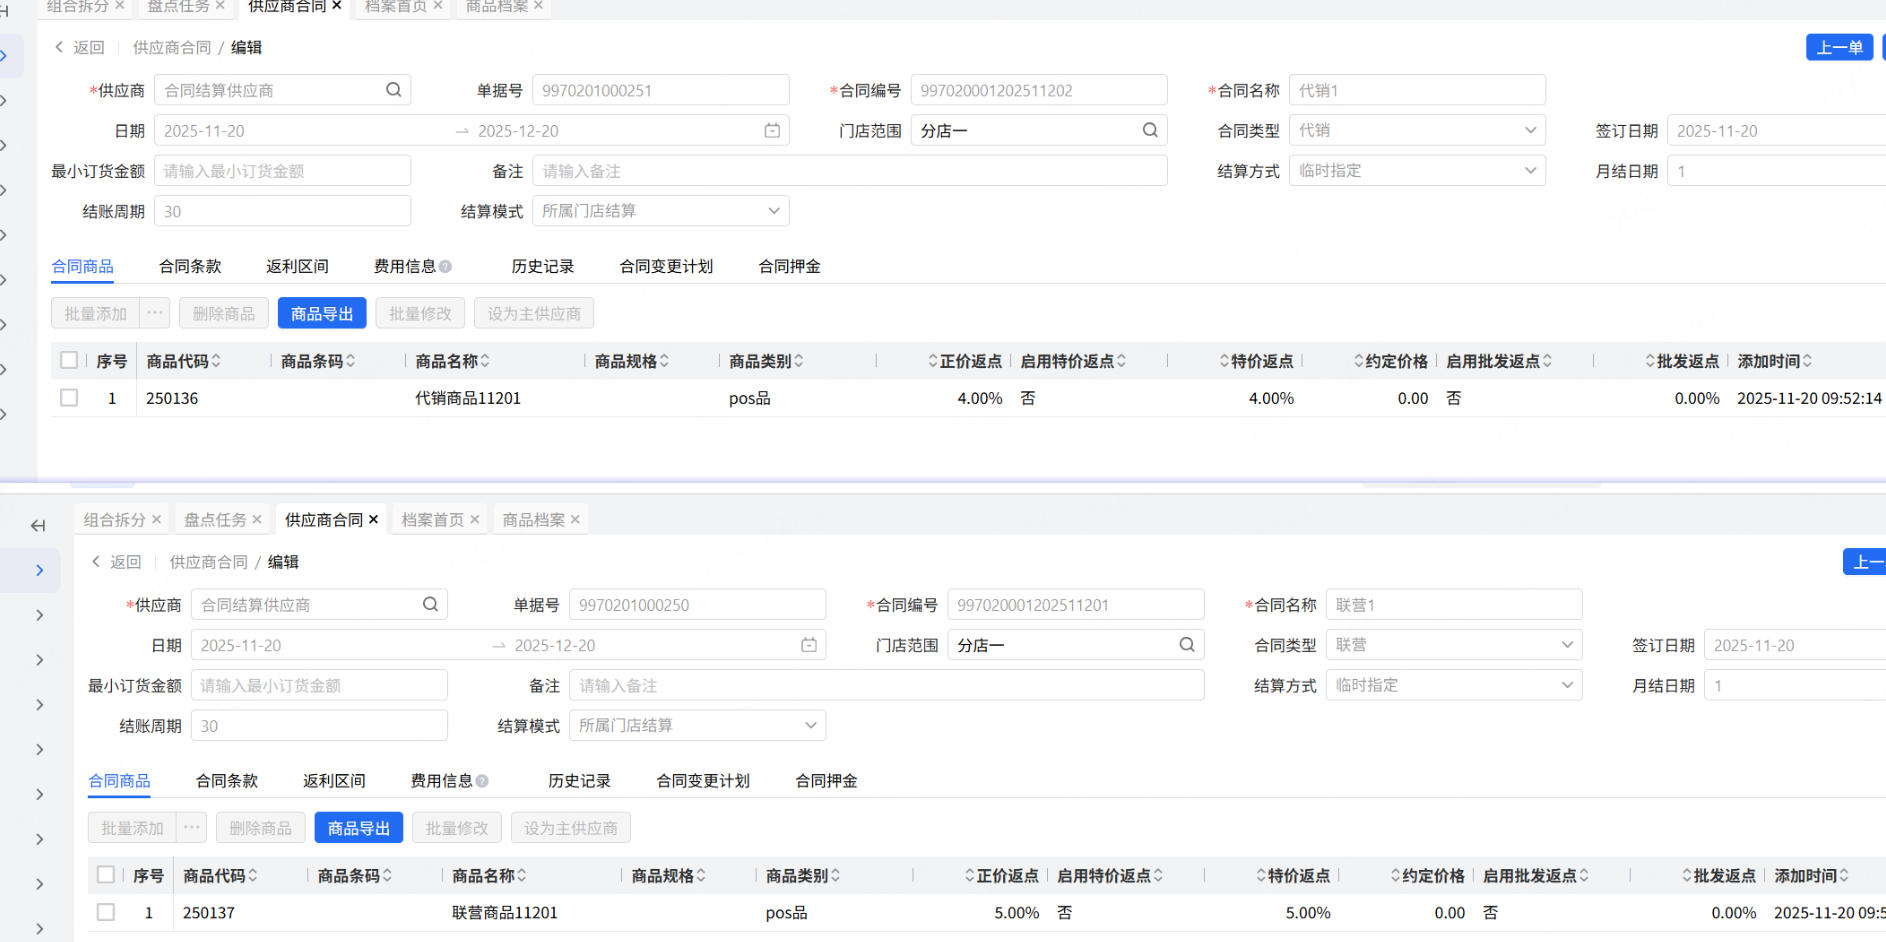Sort by 商品条码 in 代销1 product table
The image size is (1886, 942).
(x=350, y=361)
